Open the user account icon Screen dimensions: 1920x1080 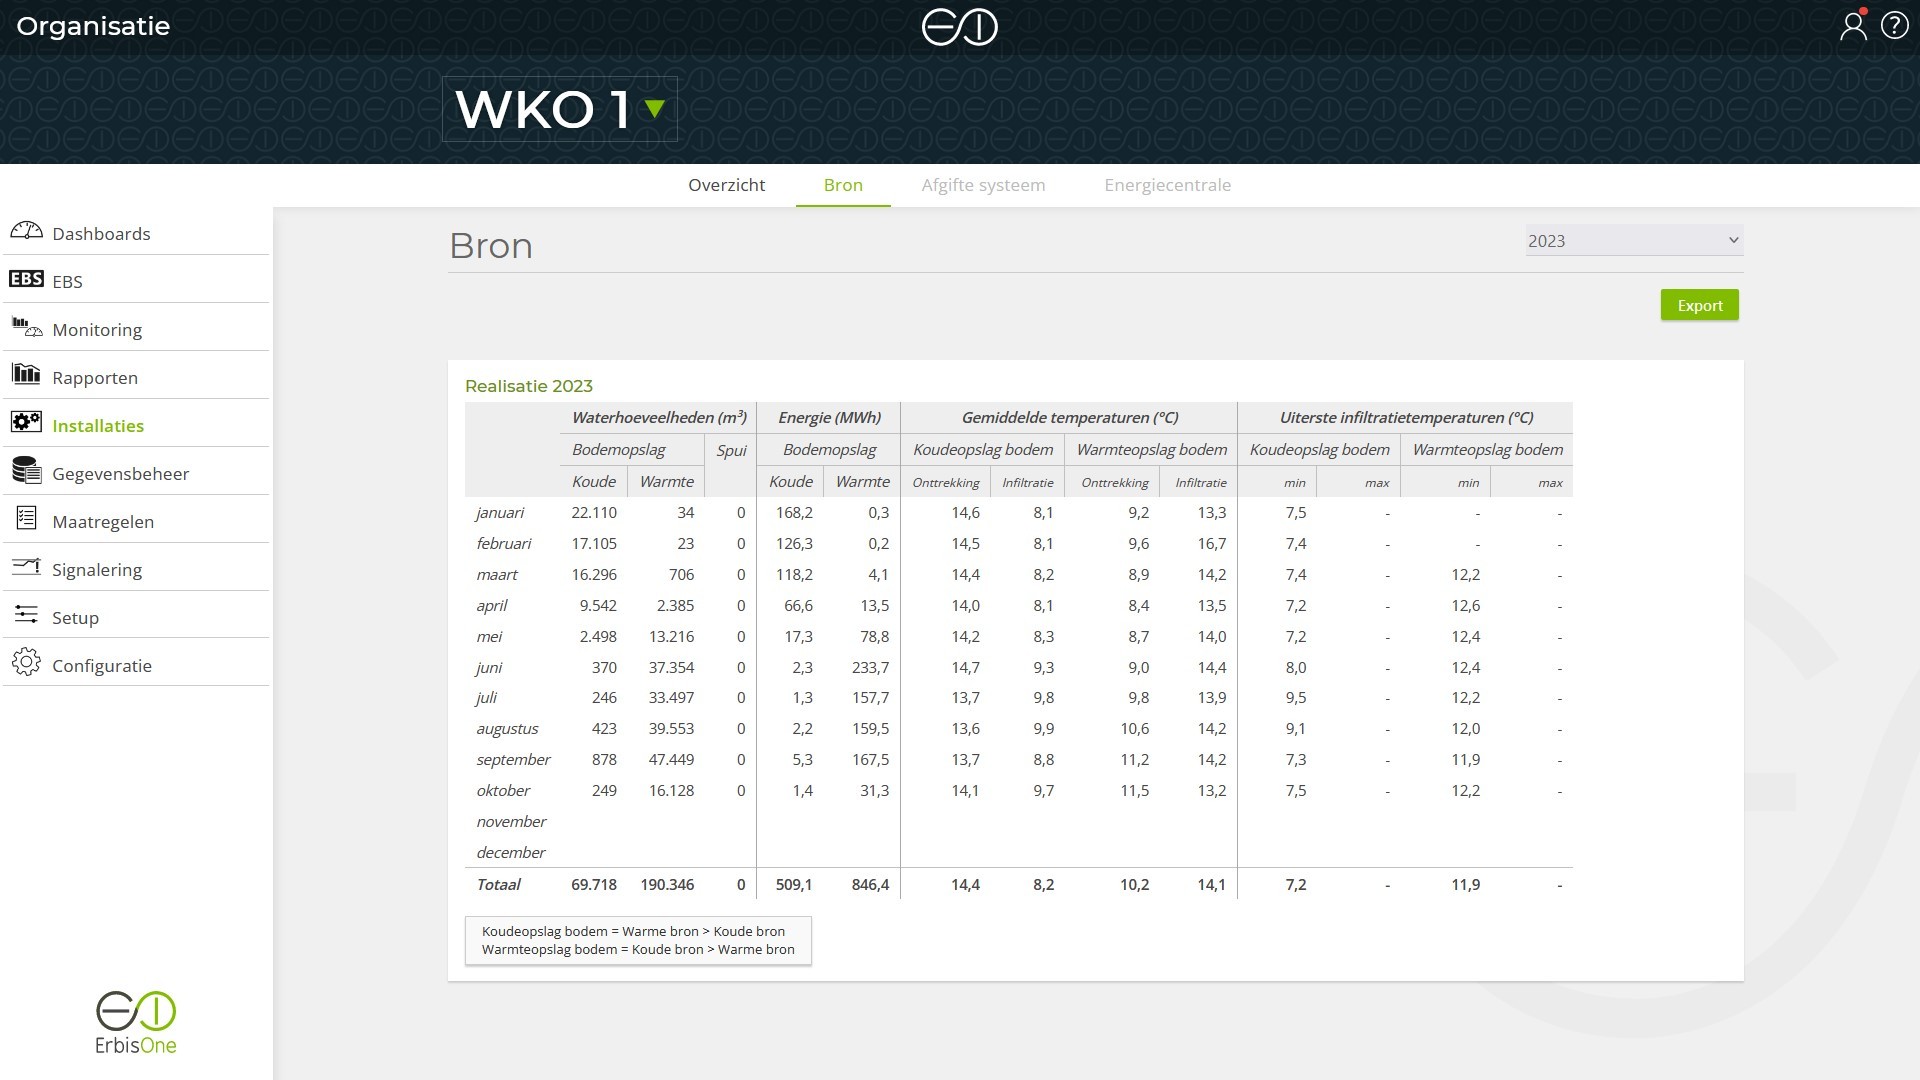coord(1853,25)
